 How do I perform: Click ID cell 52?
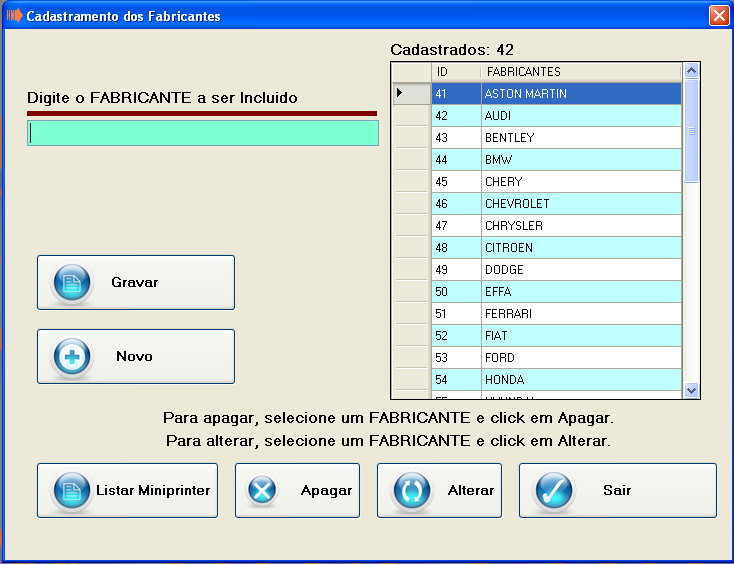click(x=456, y=336)
